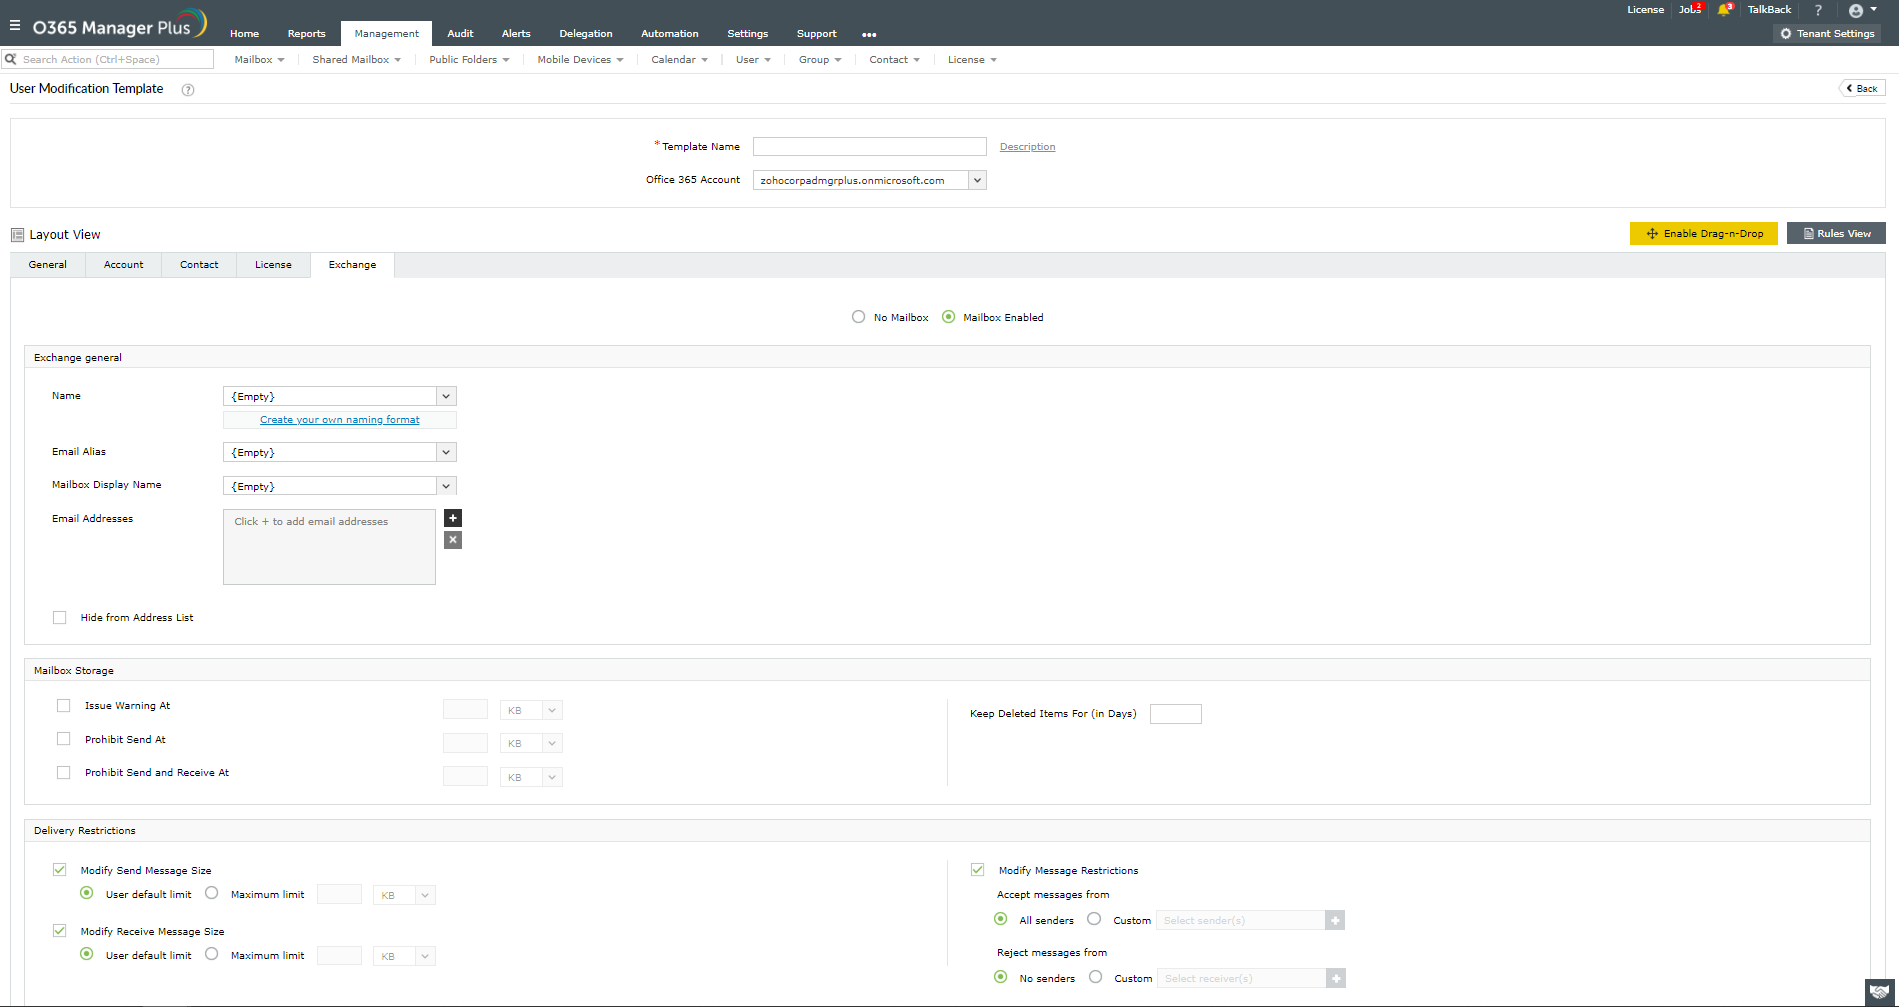
Task: Click the three-dots more tabs icon
Action: (869, 34)
